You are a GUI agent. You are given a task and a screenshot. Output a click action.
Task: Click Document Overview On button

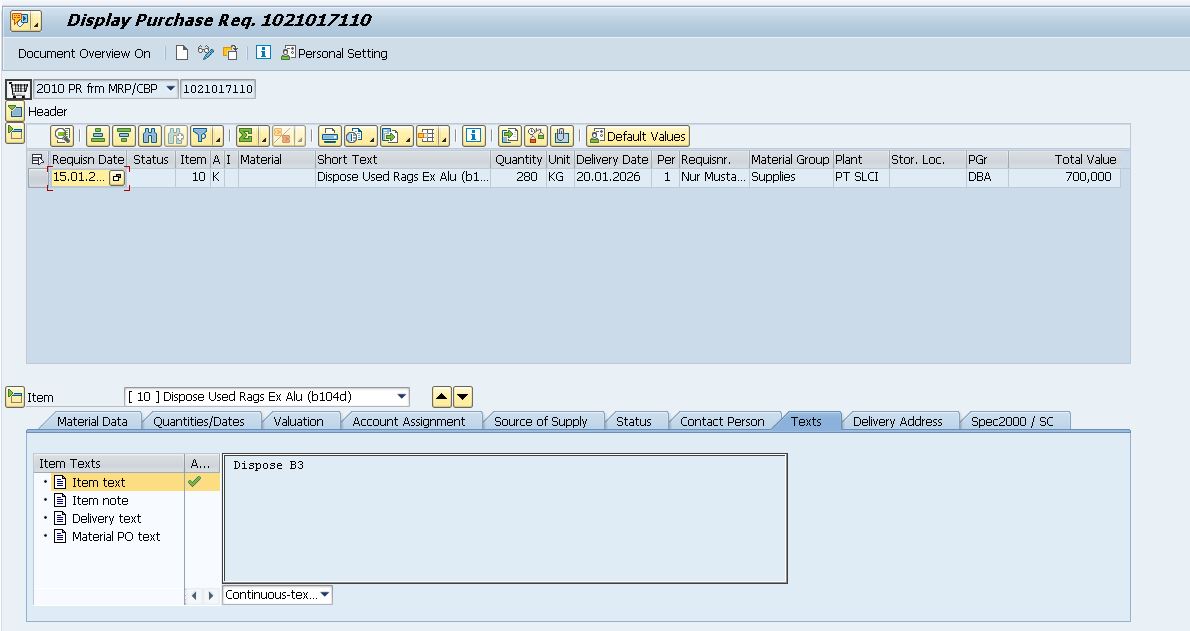pos(84,53)
